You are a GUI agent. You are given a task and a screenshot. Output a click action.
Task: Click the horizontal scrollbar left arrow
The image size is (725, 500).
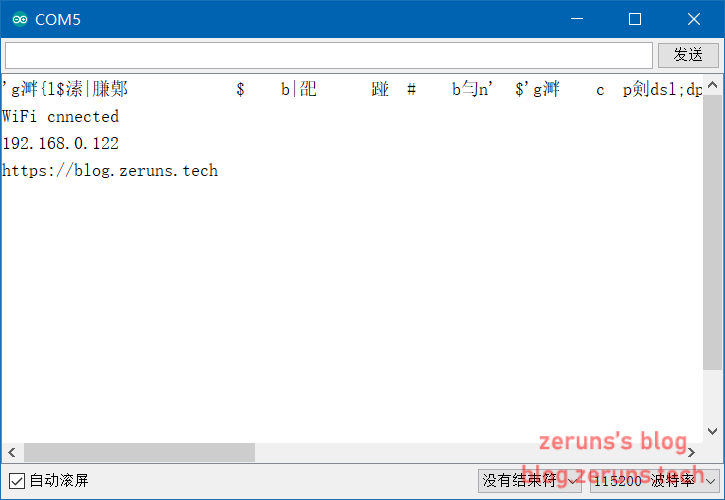coord(12,453)
